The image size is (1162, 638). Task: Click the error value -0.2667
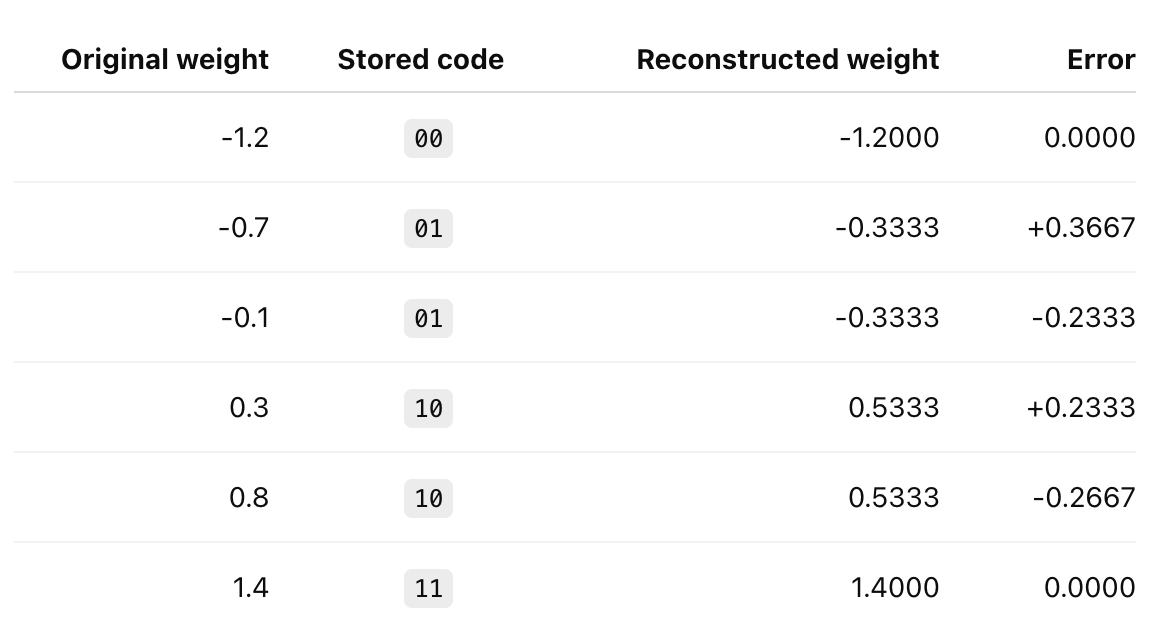1083,497
